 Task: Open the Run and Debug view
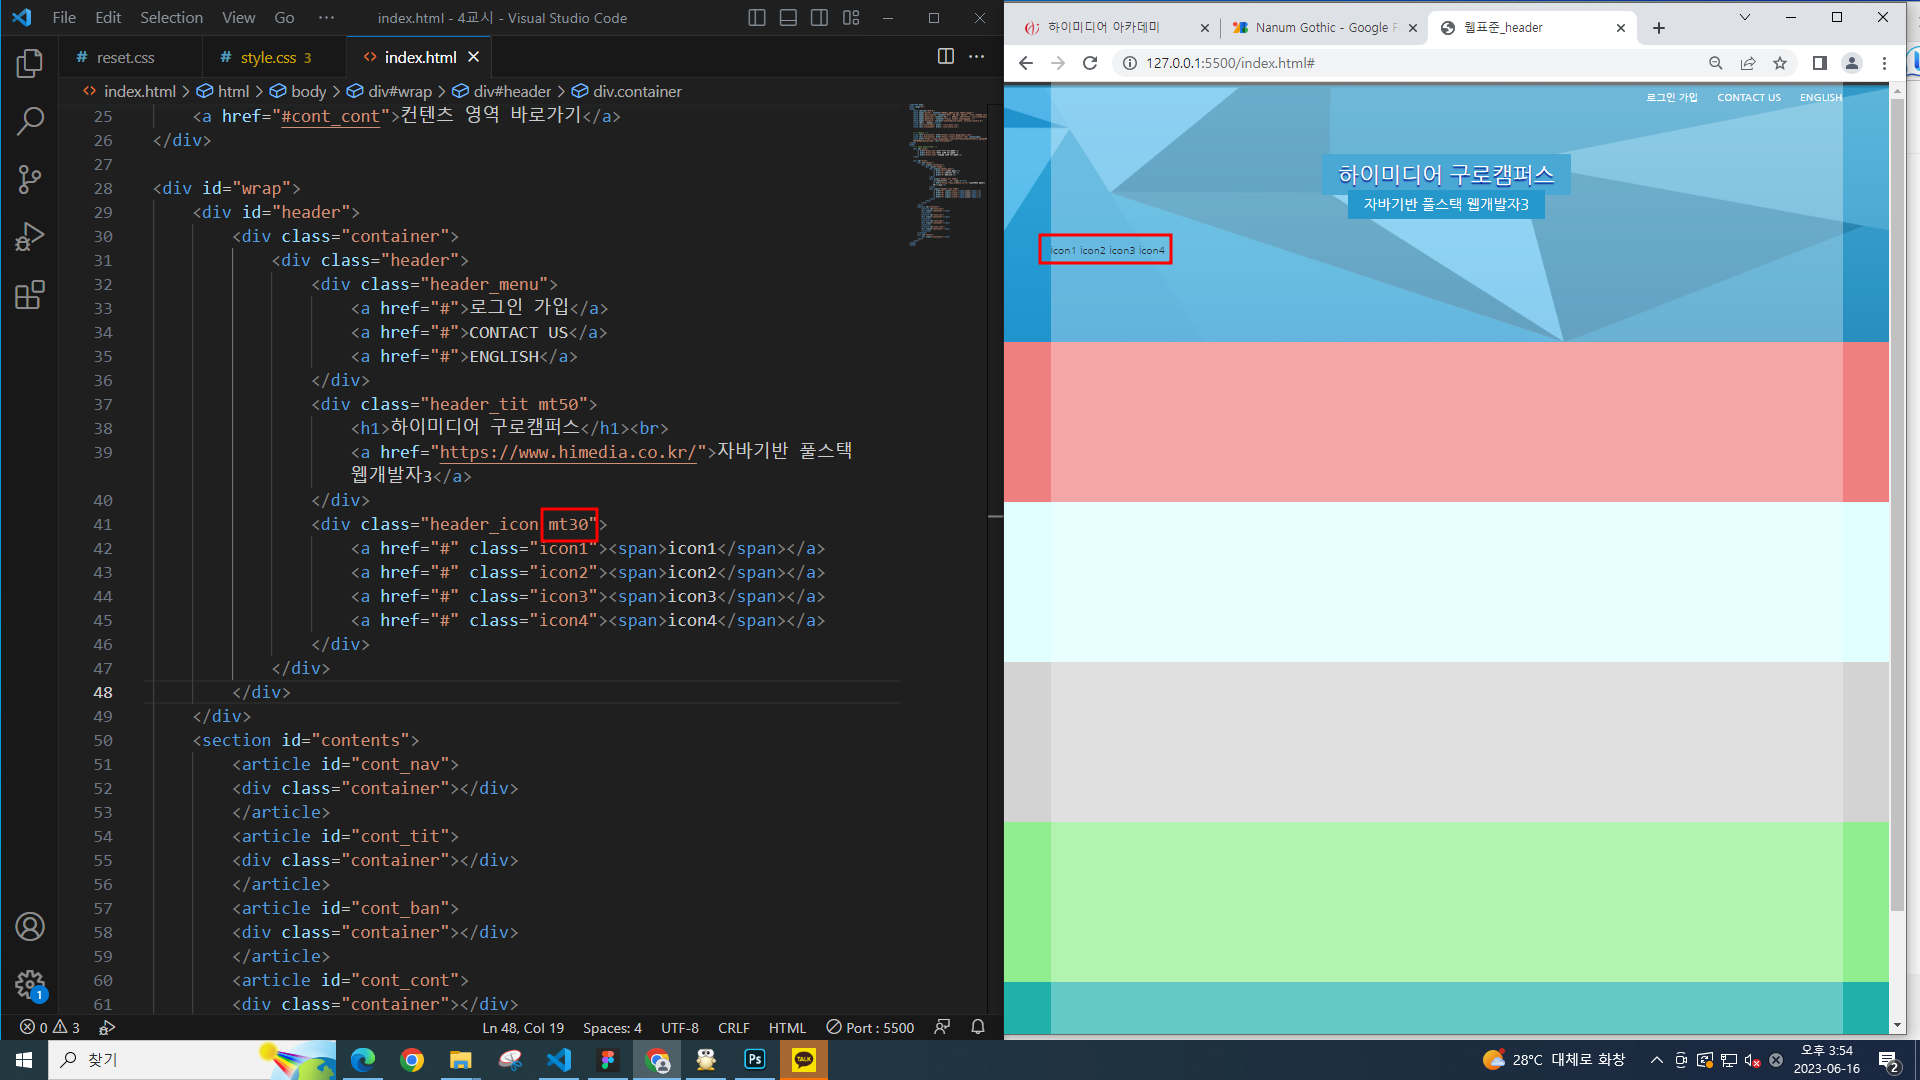tap(30, 238)
